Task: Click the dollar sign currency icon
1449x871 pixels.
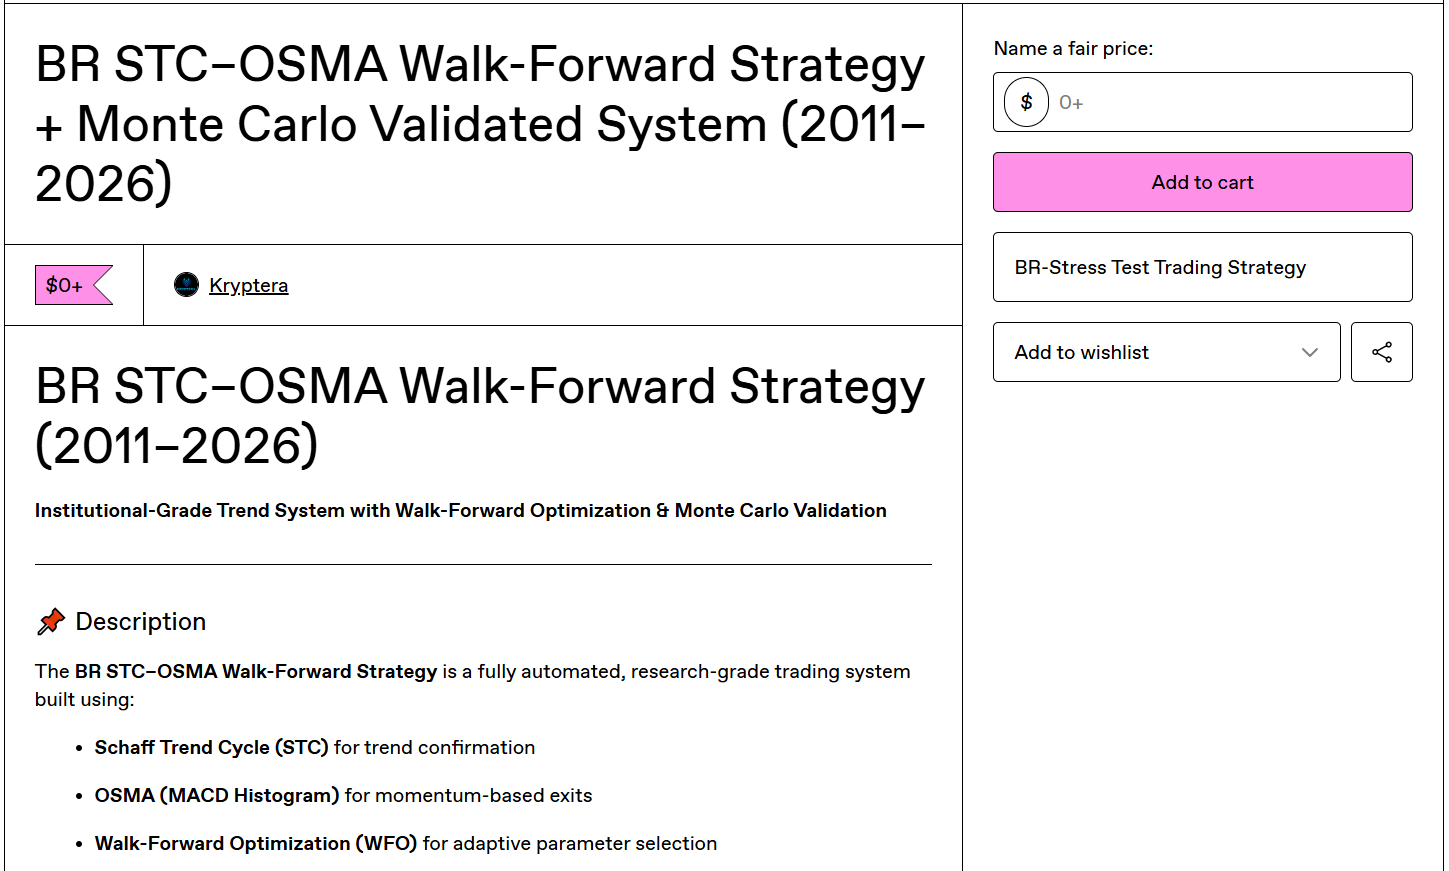Action: click(1026, 102)
